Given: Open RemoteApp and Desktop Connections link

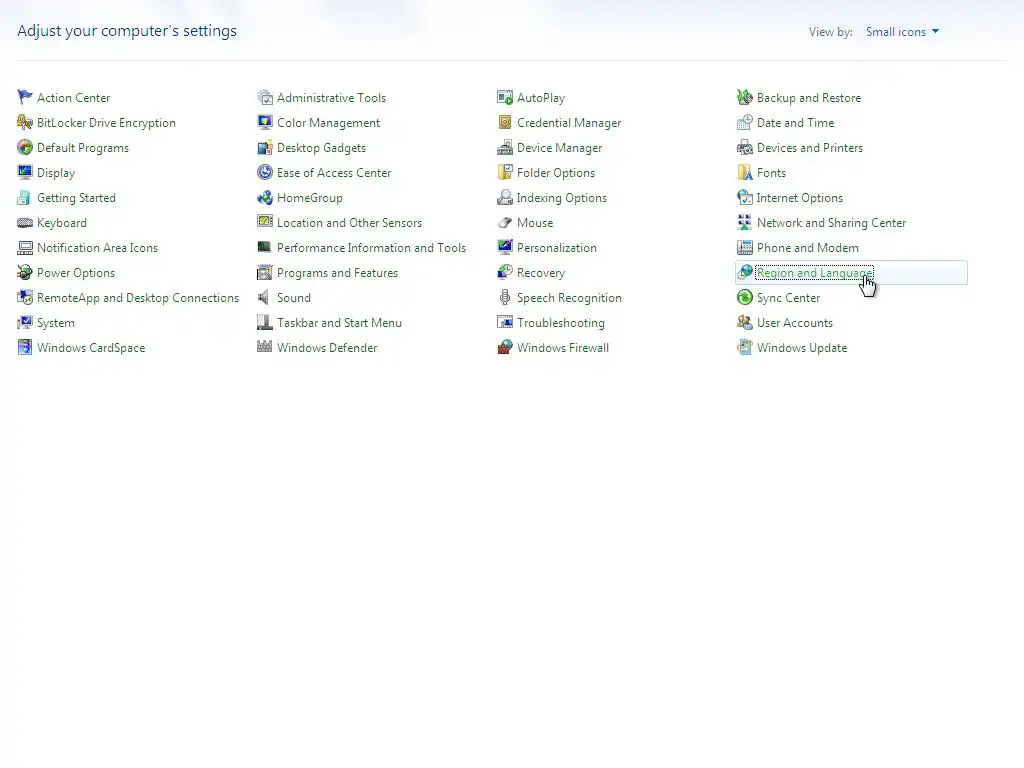Looking at the screenshot, I should [x=138, y=298].
